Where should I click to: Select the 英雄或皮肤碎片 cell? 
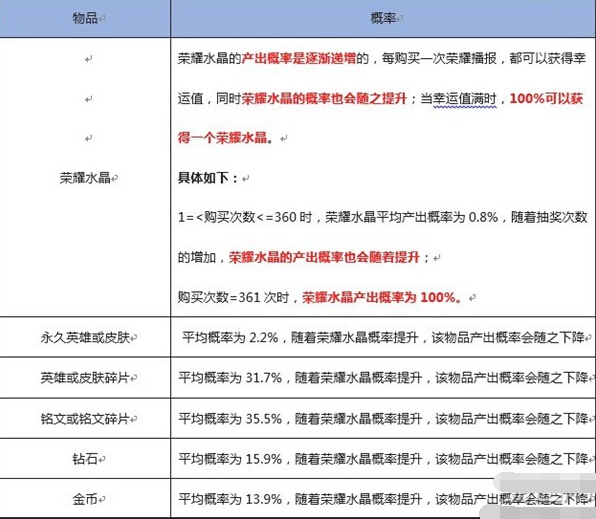pyautogui.click(x=85, y=378)
